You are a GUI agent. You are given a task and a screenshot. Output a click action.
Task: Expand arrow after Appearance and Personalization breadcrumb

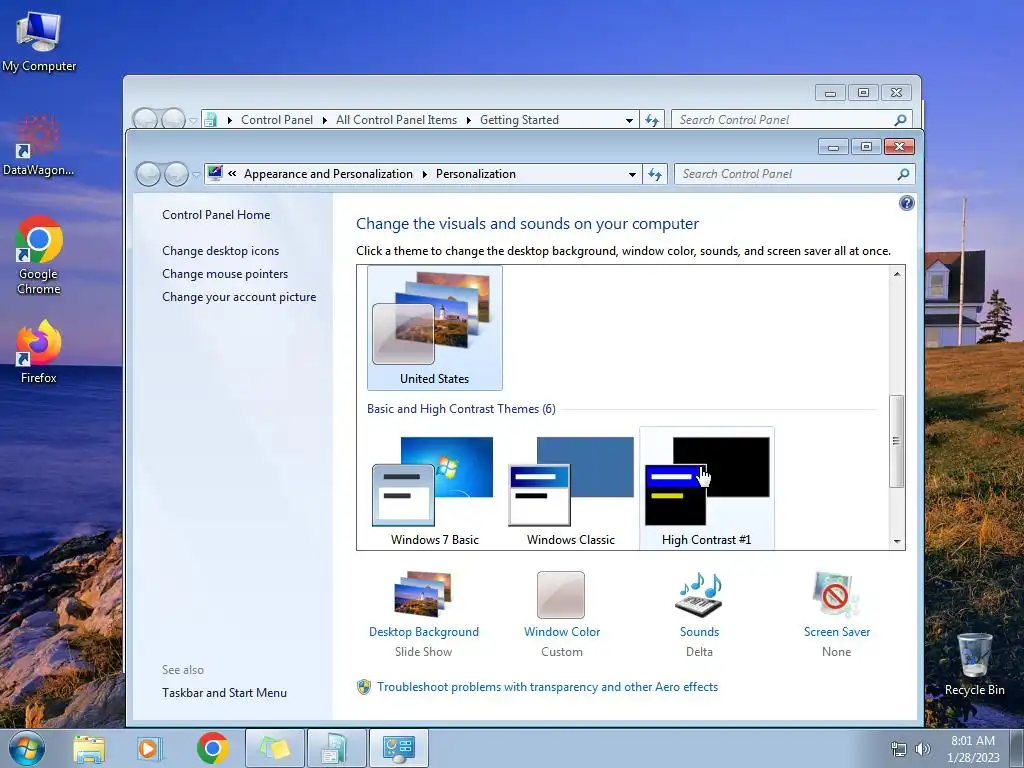424,174
